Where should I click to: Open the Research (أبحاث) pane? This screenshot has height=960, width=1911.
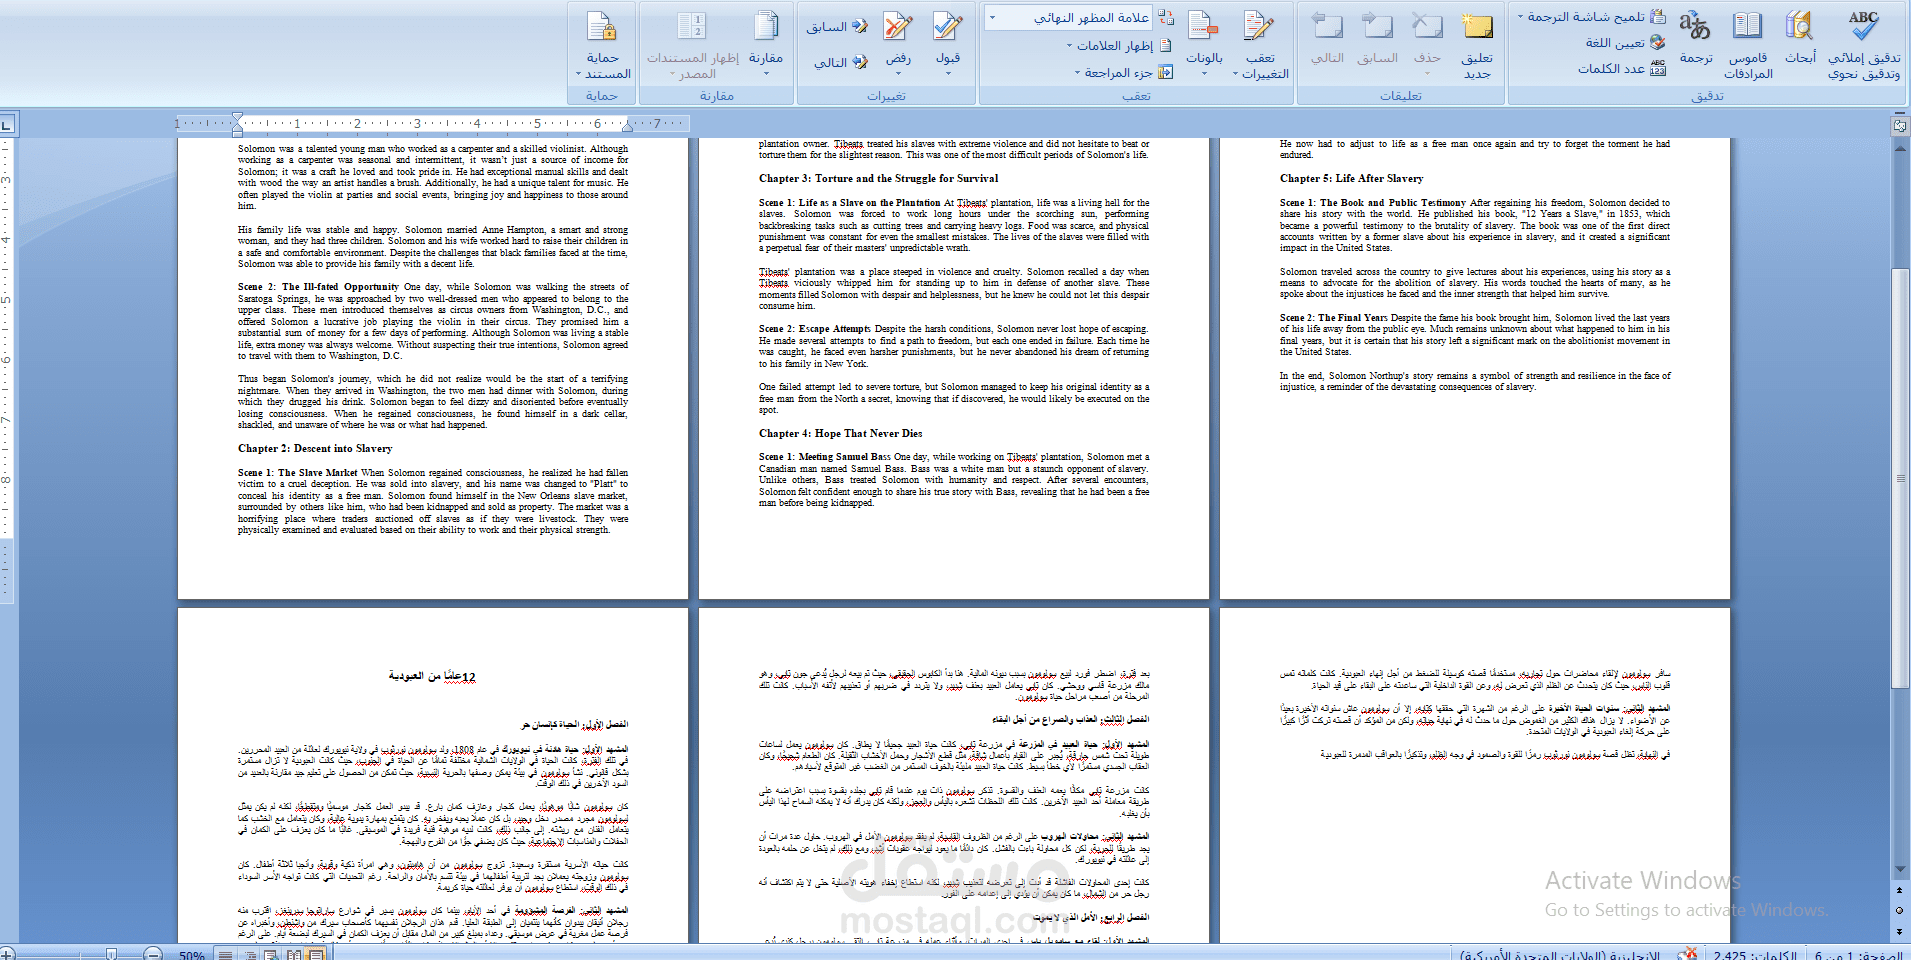[x=1800, y=38]
